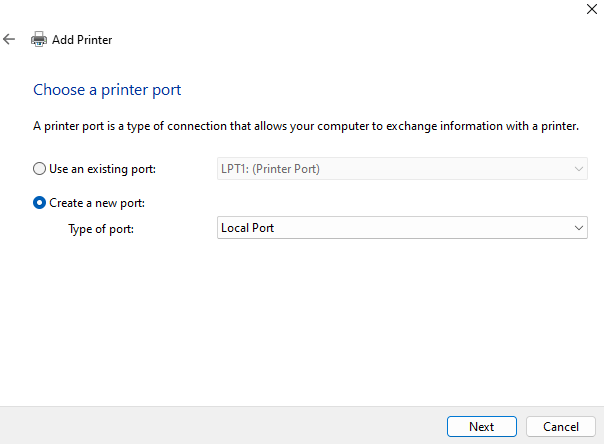The image size is (604, 444).
Task: Click the 'Local Port' text inside combo box
Action: tap(247, 228)
